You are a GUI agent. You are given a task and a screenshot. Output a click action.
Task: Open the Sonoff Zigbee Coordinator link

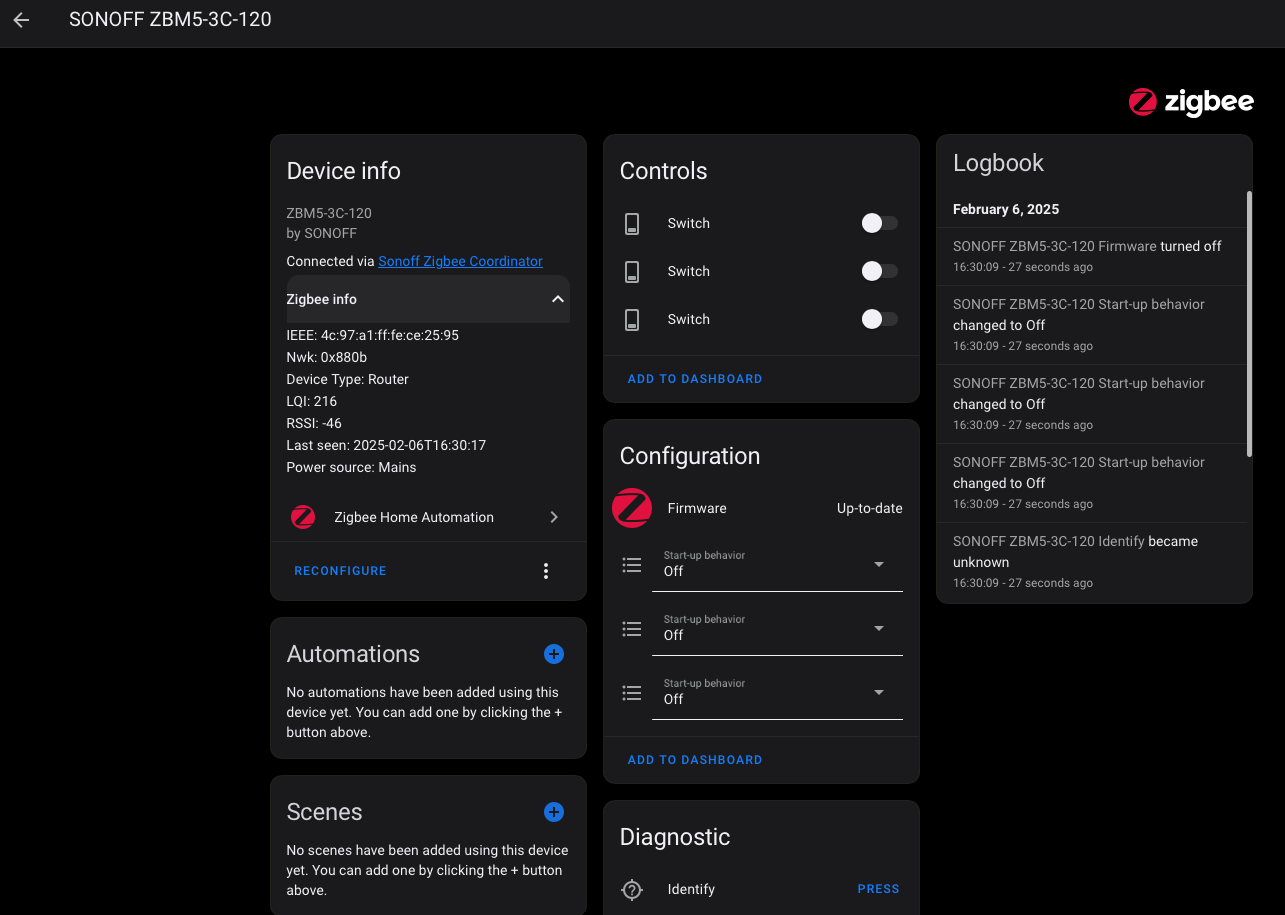click(460, 261)
